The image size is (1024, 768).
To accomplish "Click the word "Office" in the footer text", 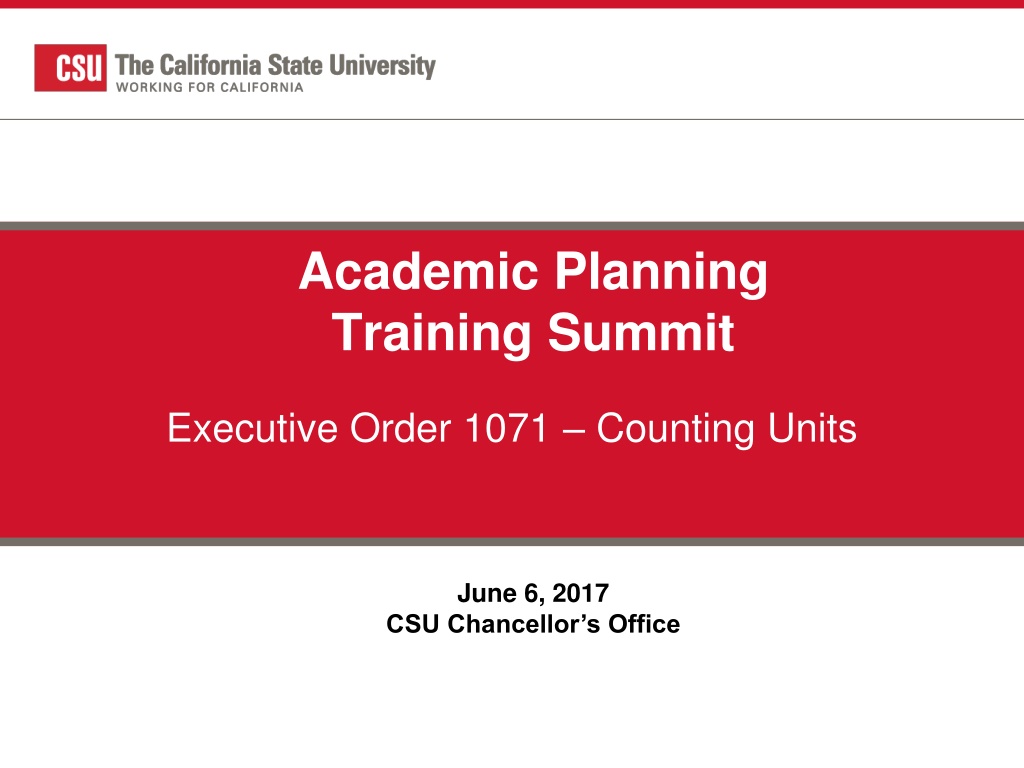I will [644, 624].
